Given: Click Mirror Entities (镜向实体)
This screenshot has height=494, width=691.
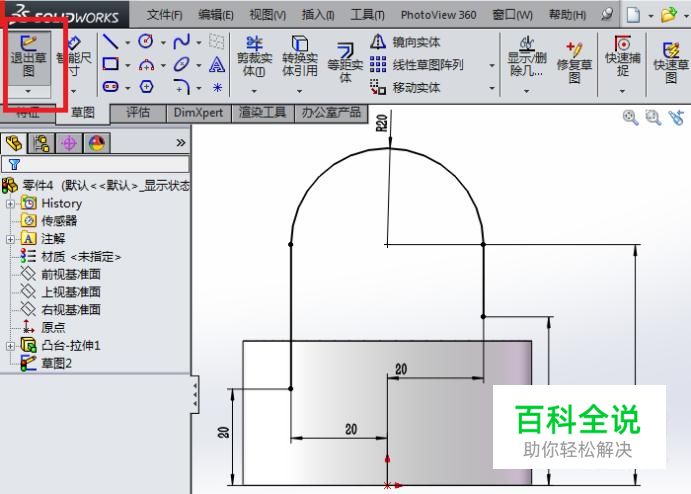Looking at the screenshot, I should (x=405, y=42).
